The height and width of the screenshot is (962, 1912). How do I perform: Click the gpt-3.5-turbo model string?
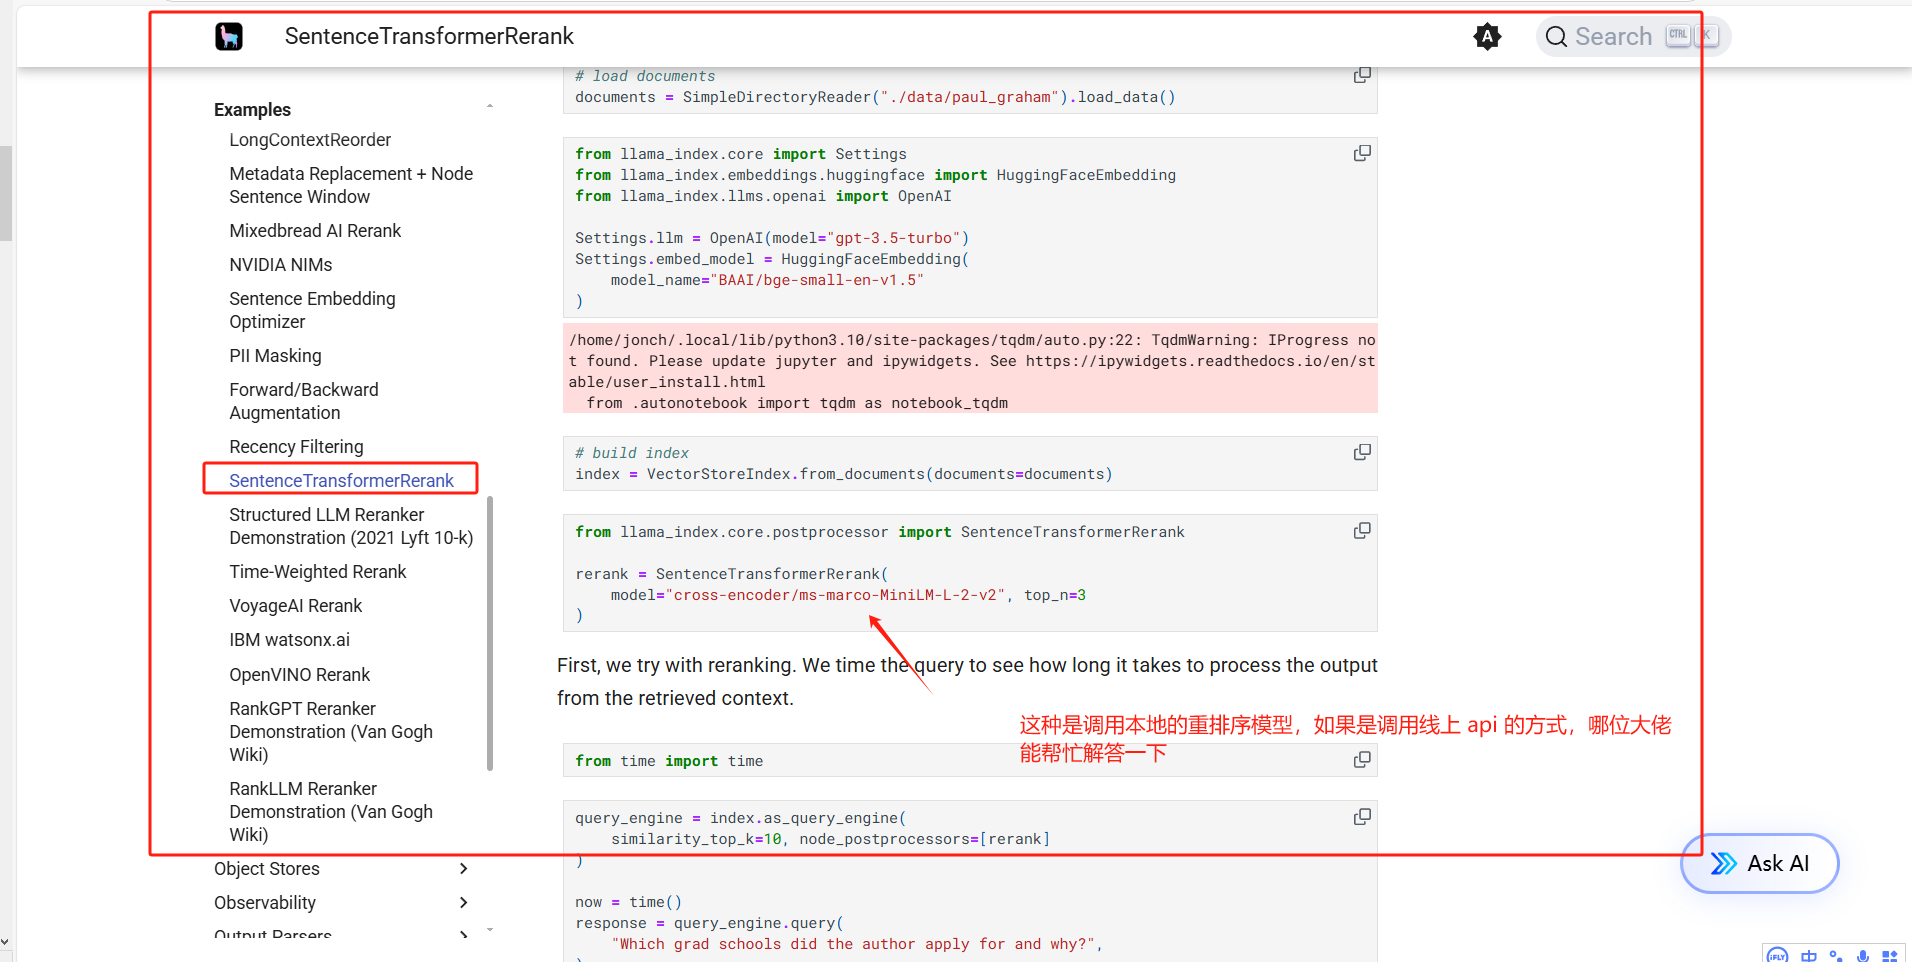coord(894,238)
